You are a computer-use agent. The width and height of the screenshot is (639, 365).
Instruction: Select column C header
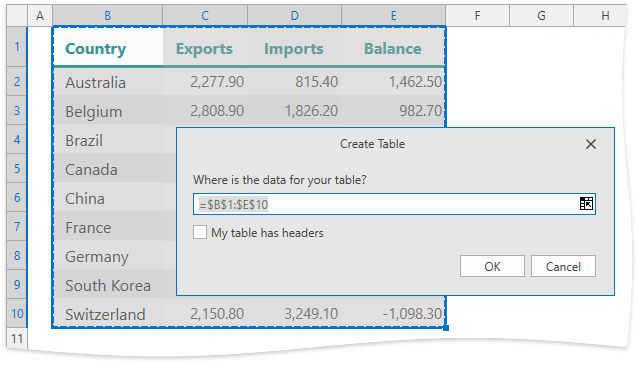[205, 16]
